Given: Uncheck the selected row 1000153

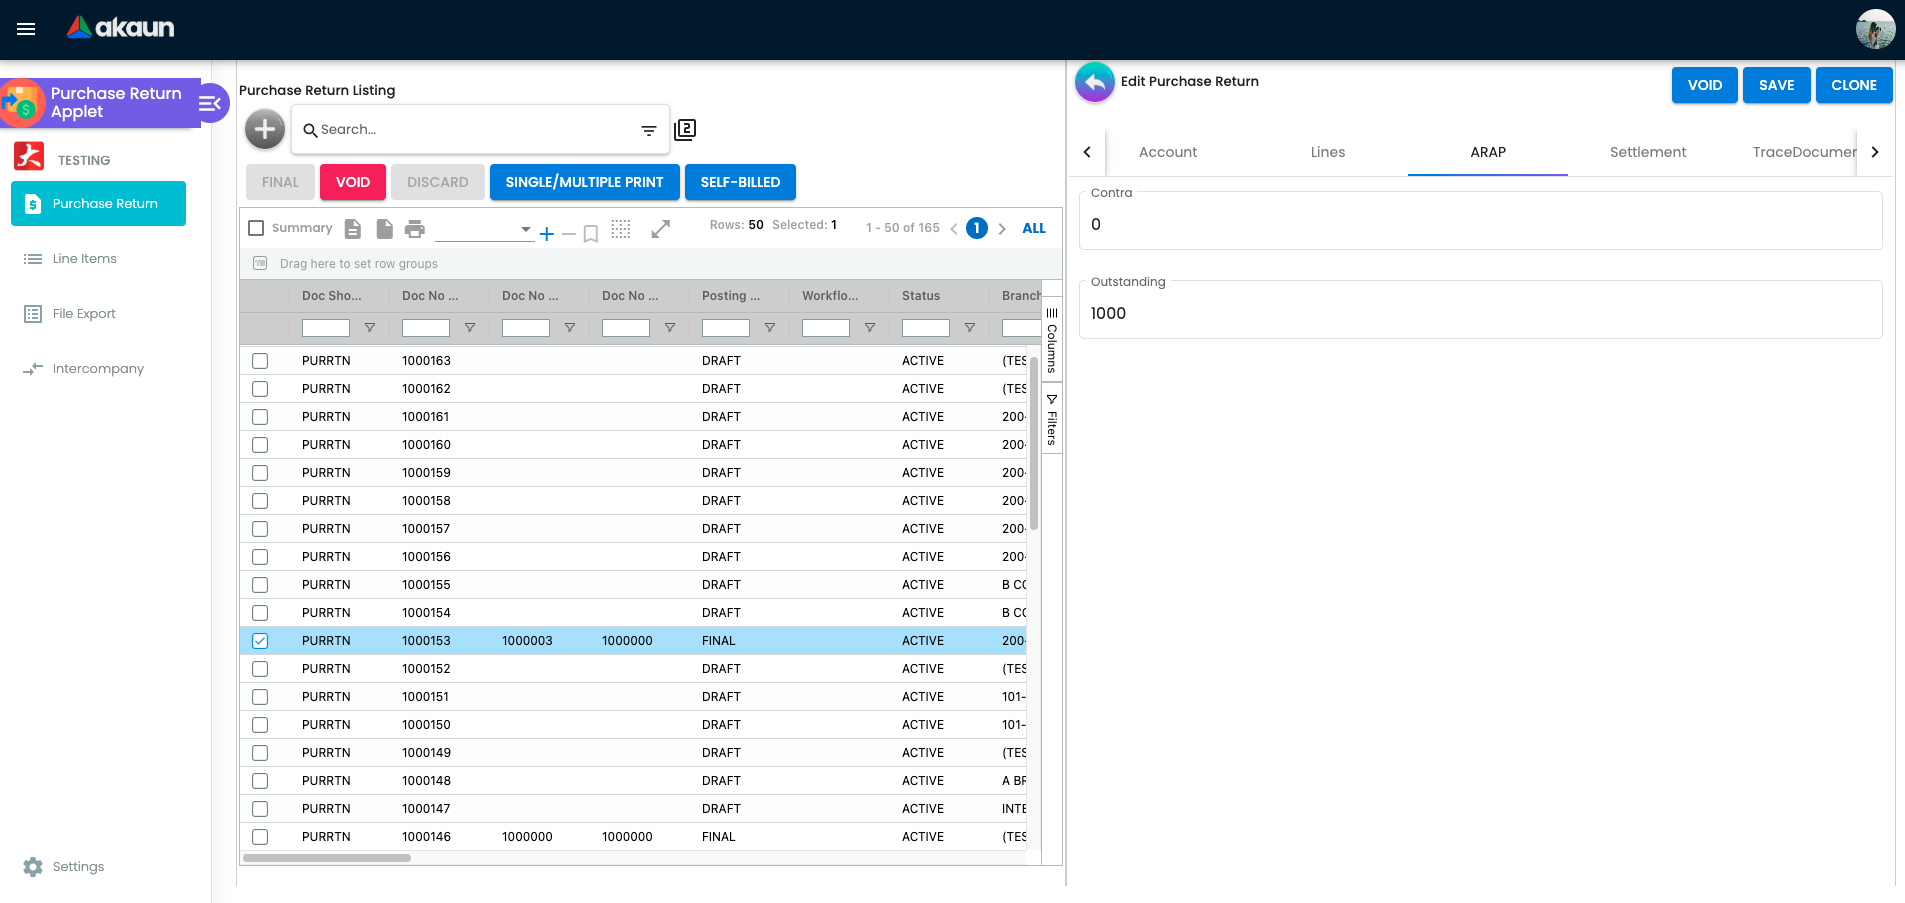Looking at the screenshot, I should (x=260, y=641).
